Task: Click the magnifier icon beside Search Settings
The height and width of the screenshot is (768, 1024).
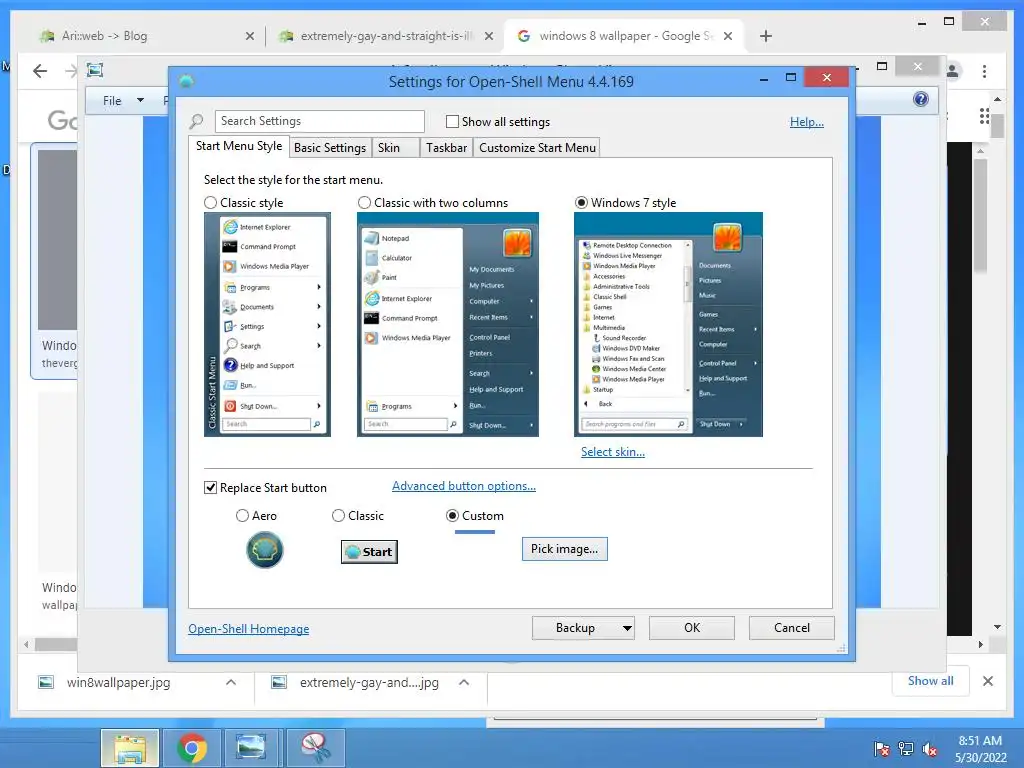Action: (196, 121)
